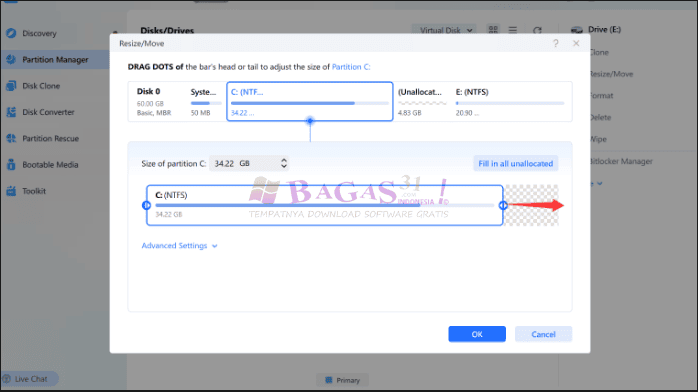The width and height of the screenshot is (698, 392).
Task: Open Live Chat support
Action: click(30, 379)
